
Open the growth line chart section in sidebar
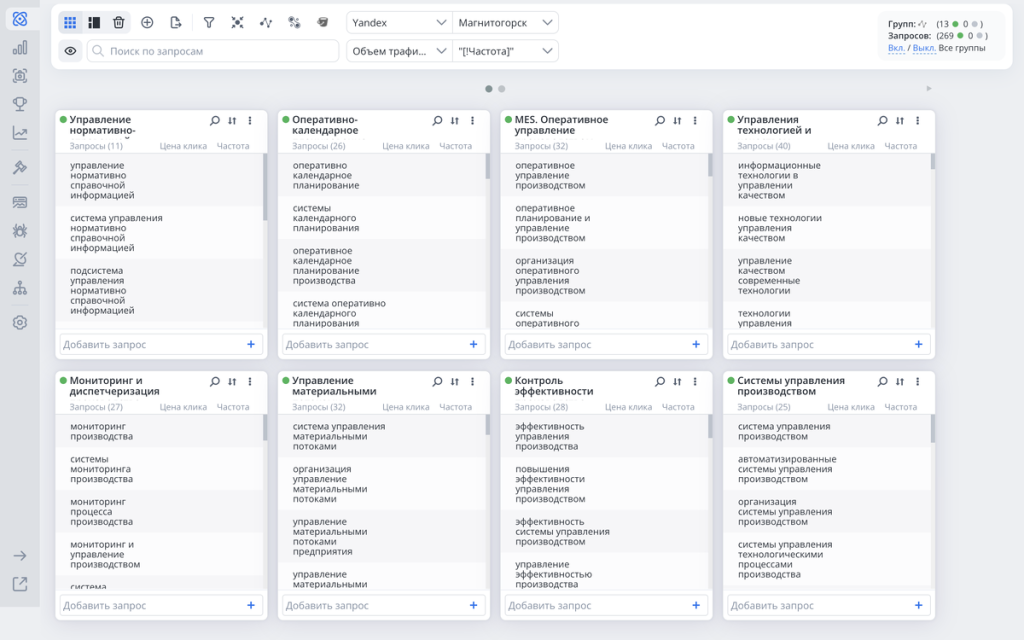[x=20, y=133]
